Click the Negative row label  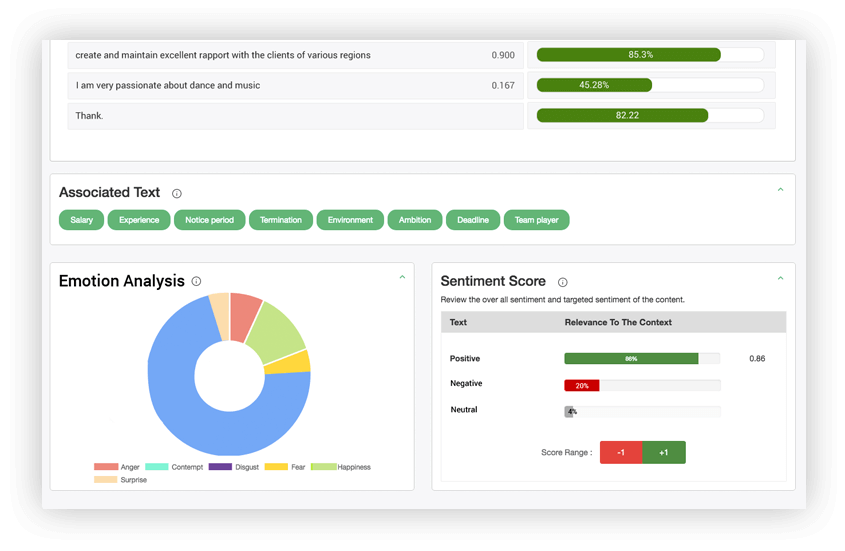point(466,383)
